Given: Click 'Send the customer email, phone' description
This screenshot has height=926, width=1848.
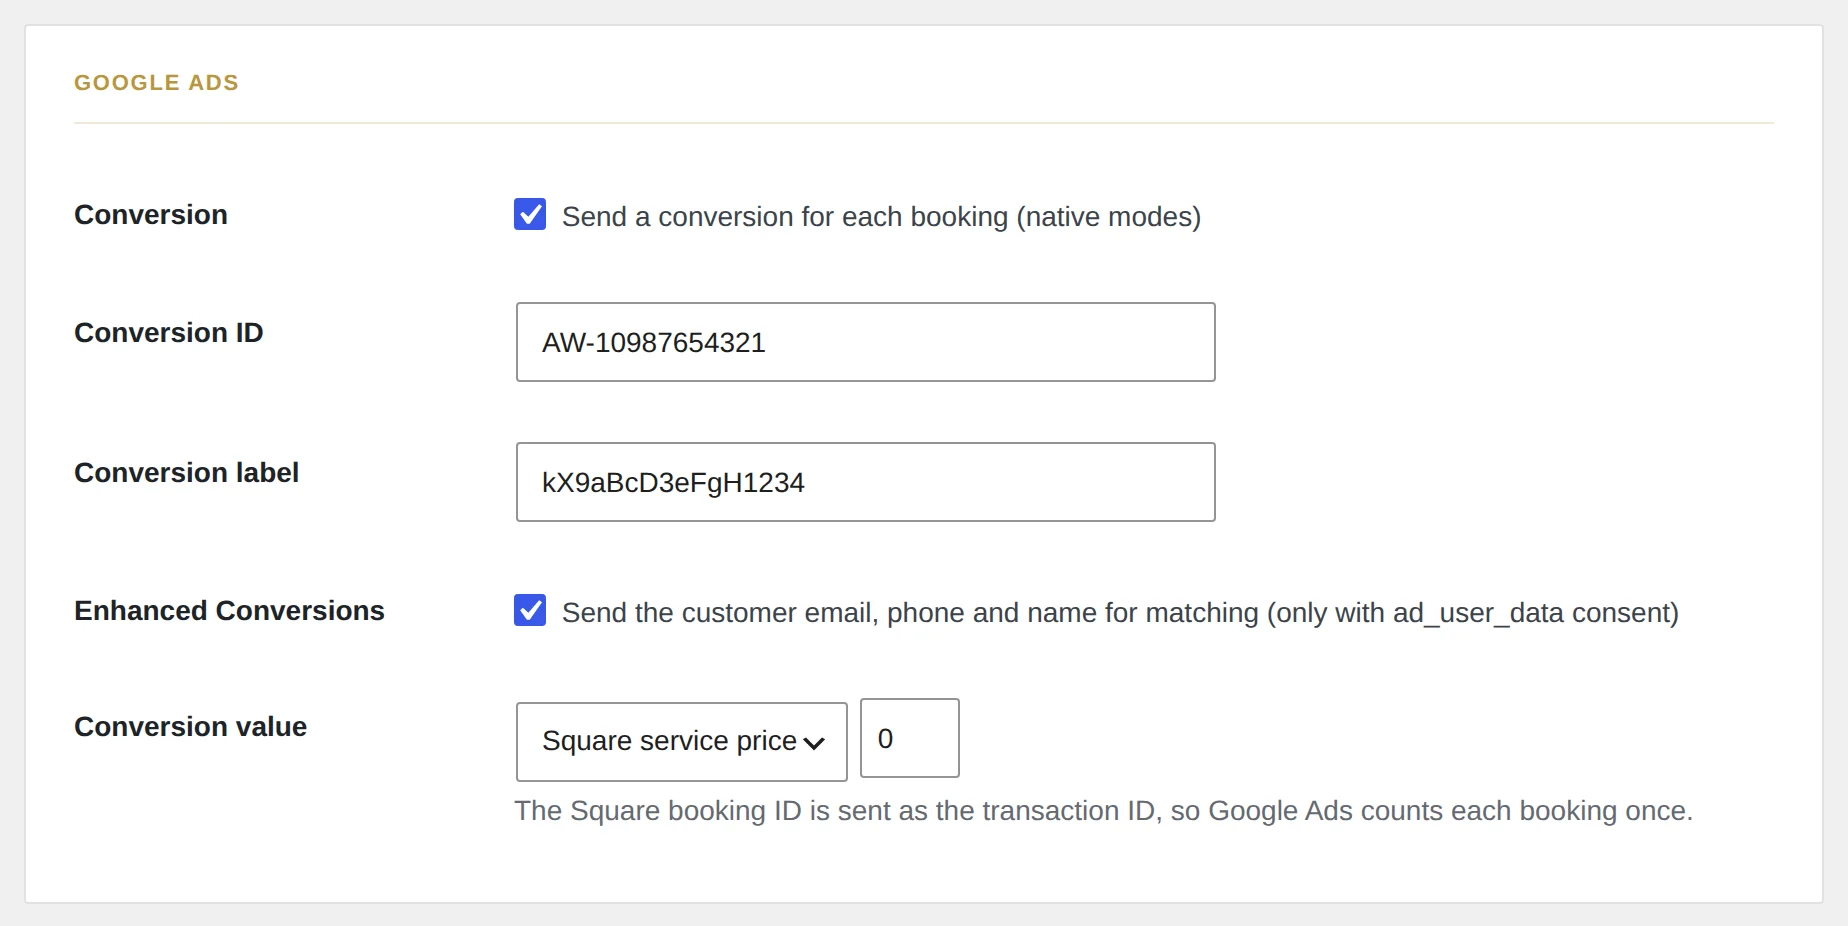Looking at the screenshot, I should [x=1120, y=613].
